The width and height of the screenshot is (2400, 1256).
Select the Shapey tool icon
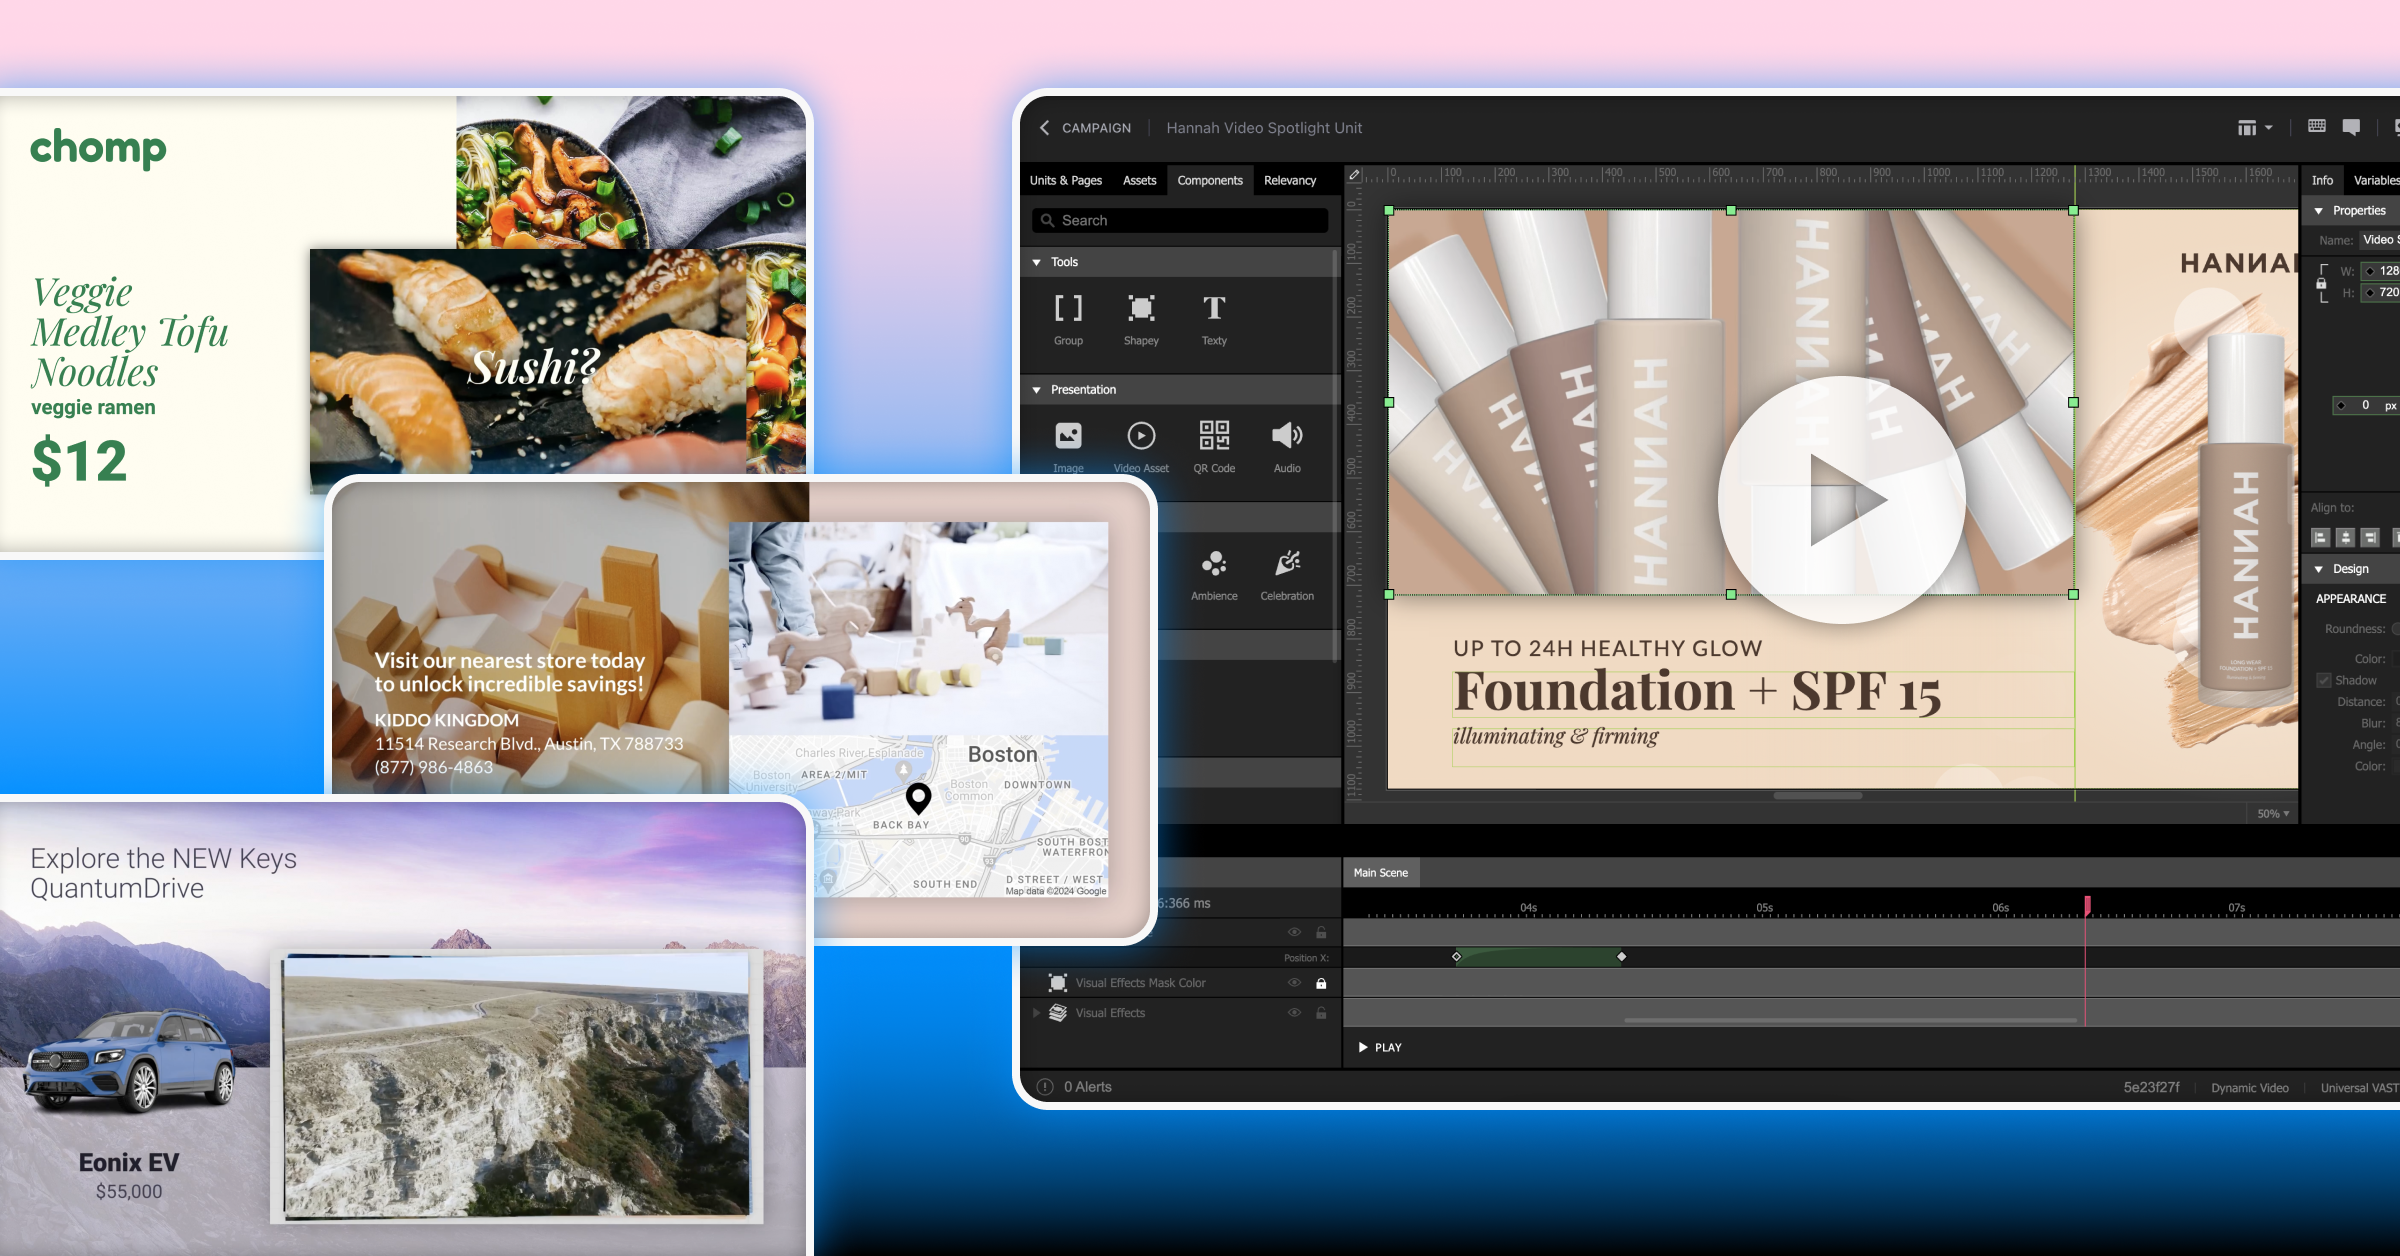point(1141,309)
